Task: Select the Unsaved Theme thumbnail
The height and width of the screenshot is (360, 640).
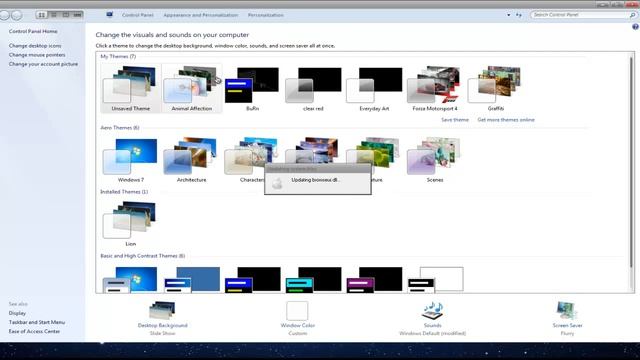Action: coord(131,88)
